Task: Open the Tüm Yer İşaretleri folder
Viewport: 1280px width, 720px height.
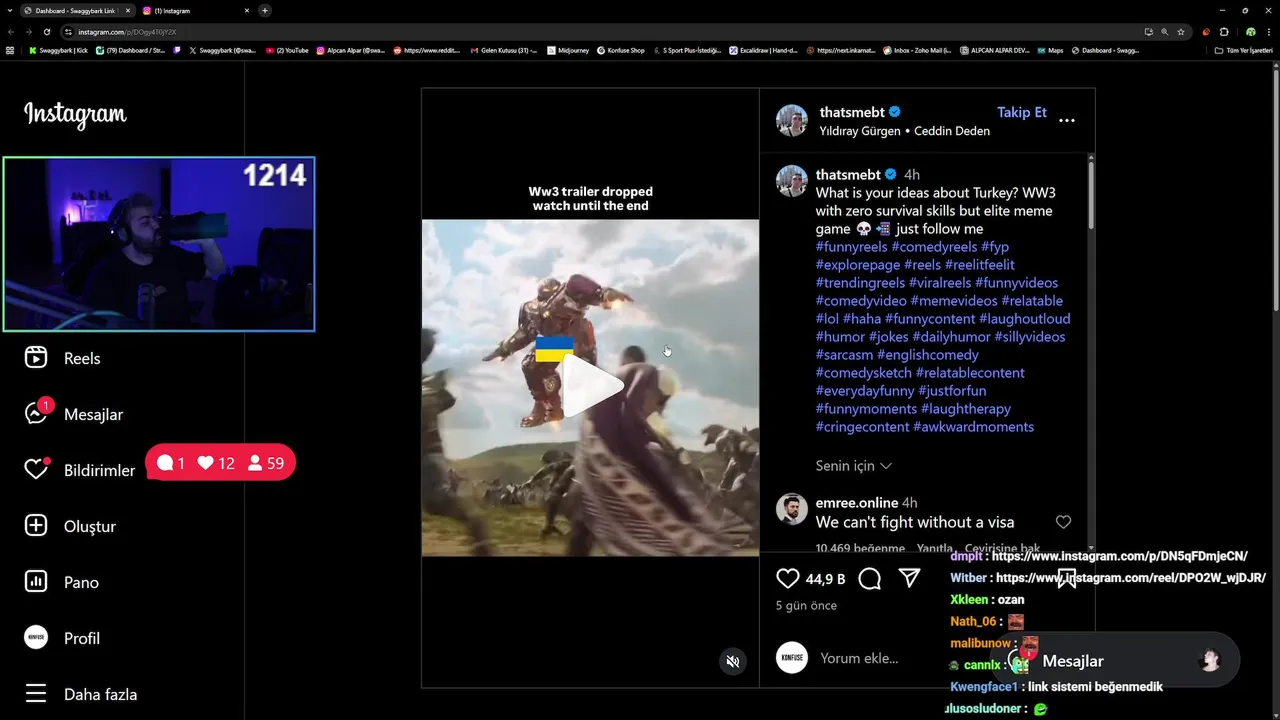Action: pos(1244,50)
